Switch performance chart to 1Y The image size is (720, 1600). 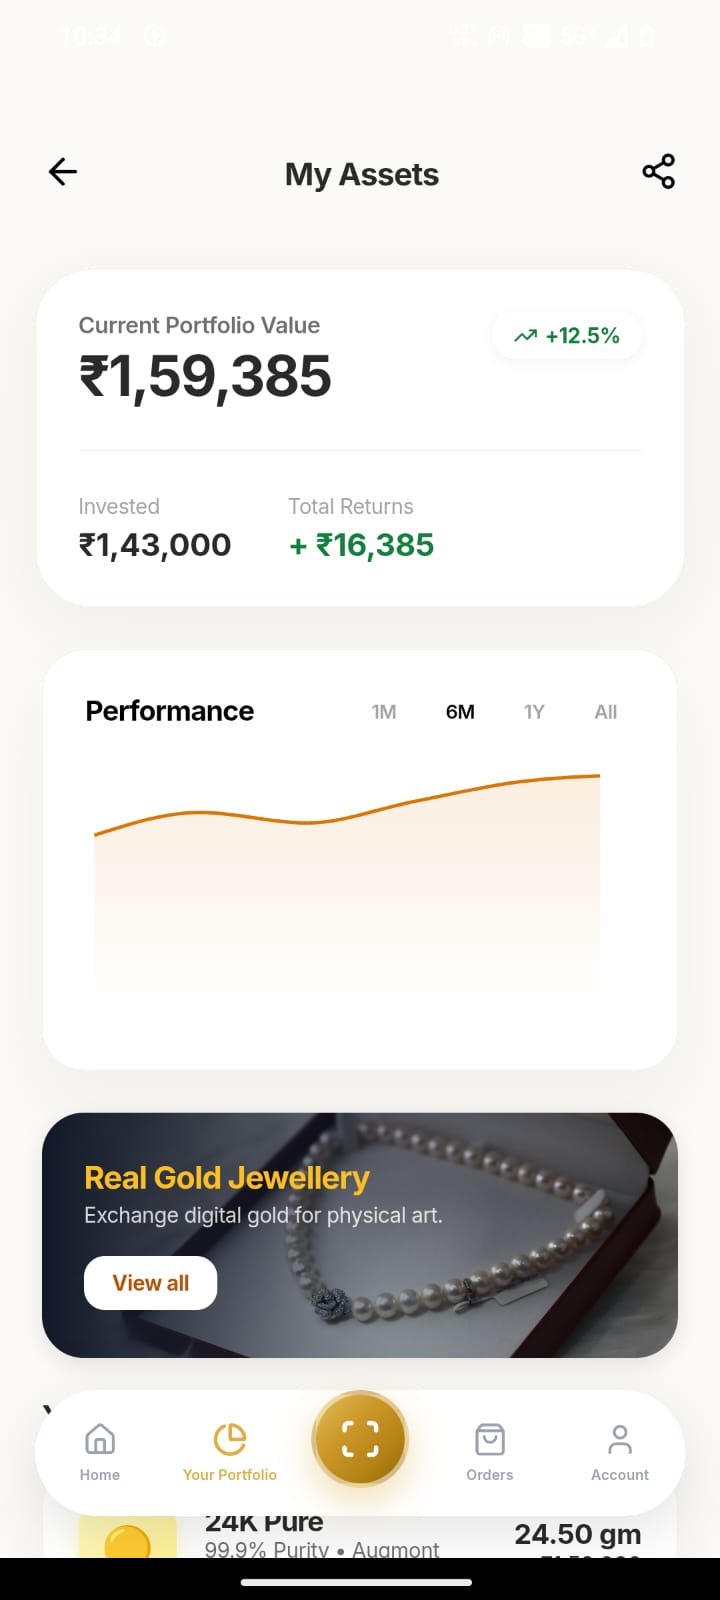534,712
